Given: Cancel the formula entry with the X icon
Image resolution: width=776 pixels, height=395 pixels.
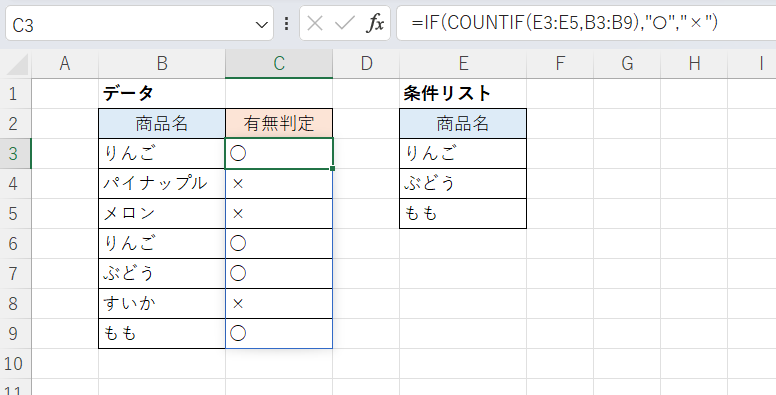Looking at the screenshot, I should [315, 23].
